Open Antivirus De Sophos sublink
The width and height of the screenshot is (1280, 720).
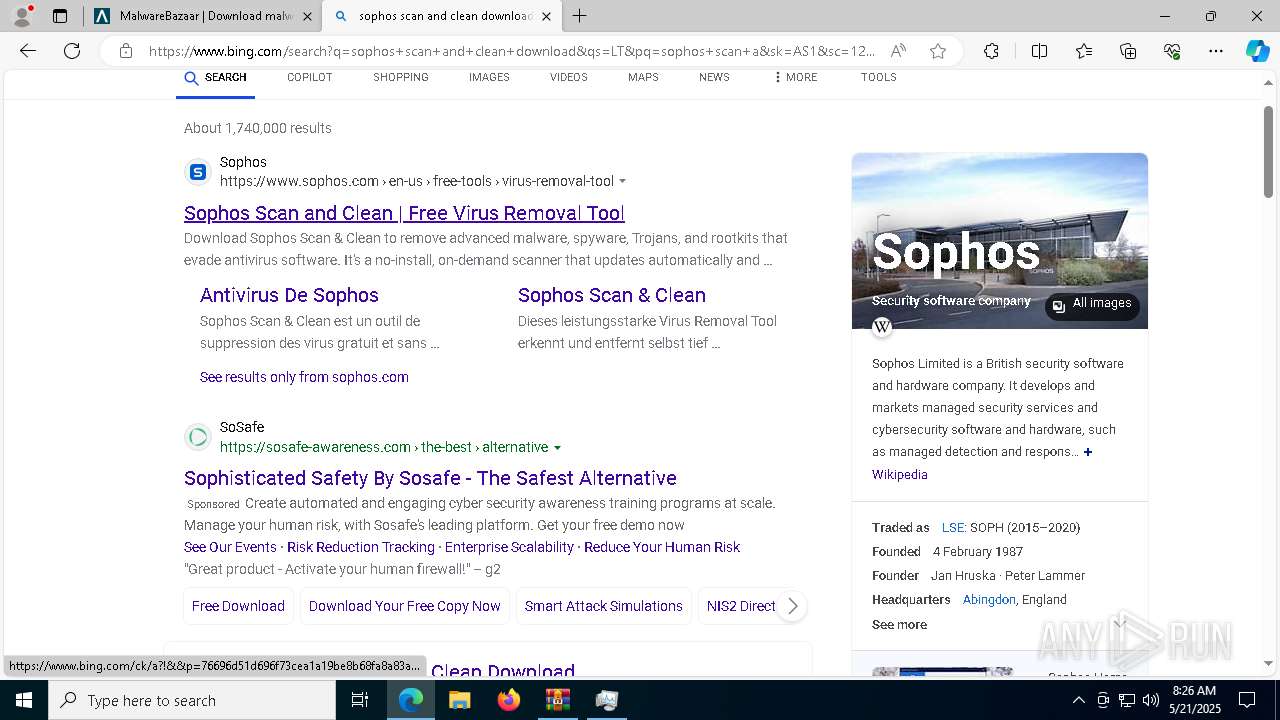(289, 295)
